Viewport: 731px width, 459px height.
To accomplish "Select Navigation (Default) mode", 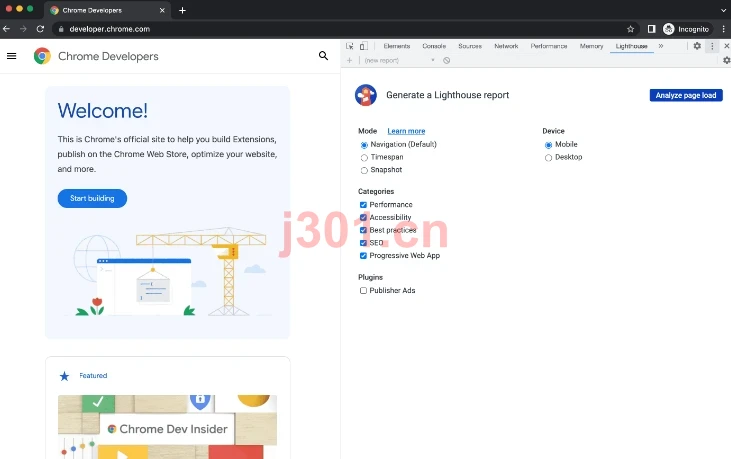I will click(x=364, y=145).
